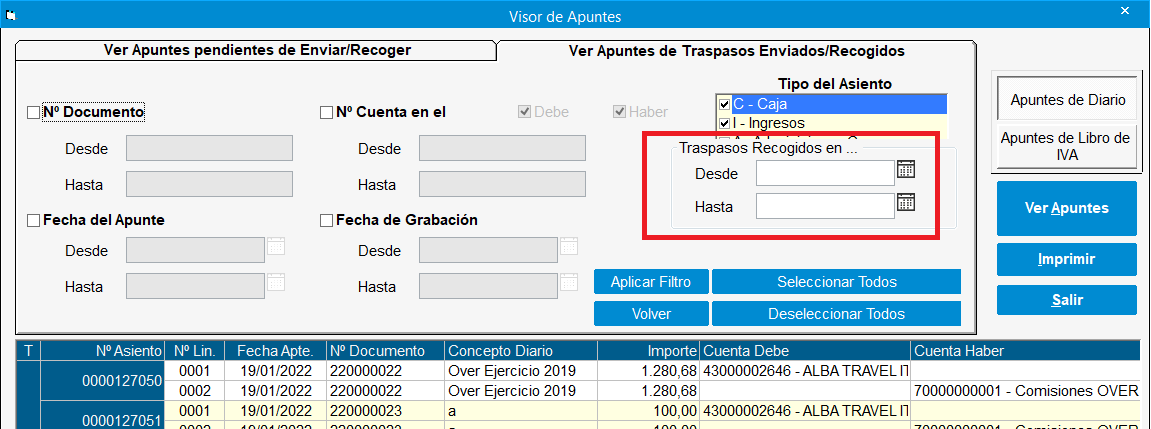Click the Fecha Apte. column header
The height and width of the screenshot is (429, 1151).
click(x=276, y=350)
